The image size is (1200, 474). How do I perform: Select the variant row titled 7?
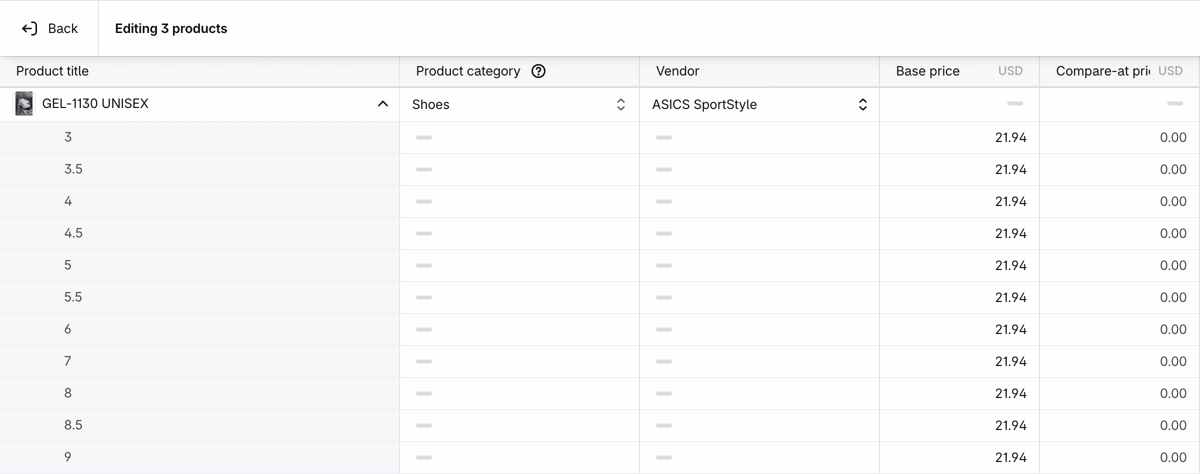(199, 361)
